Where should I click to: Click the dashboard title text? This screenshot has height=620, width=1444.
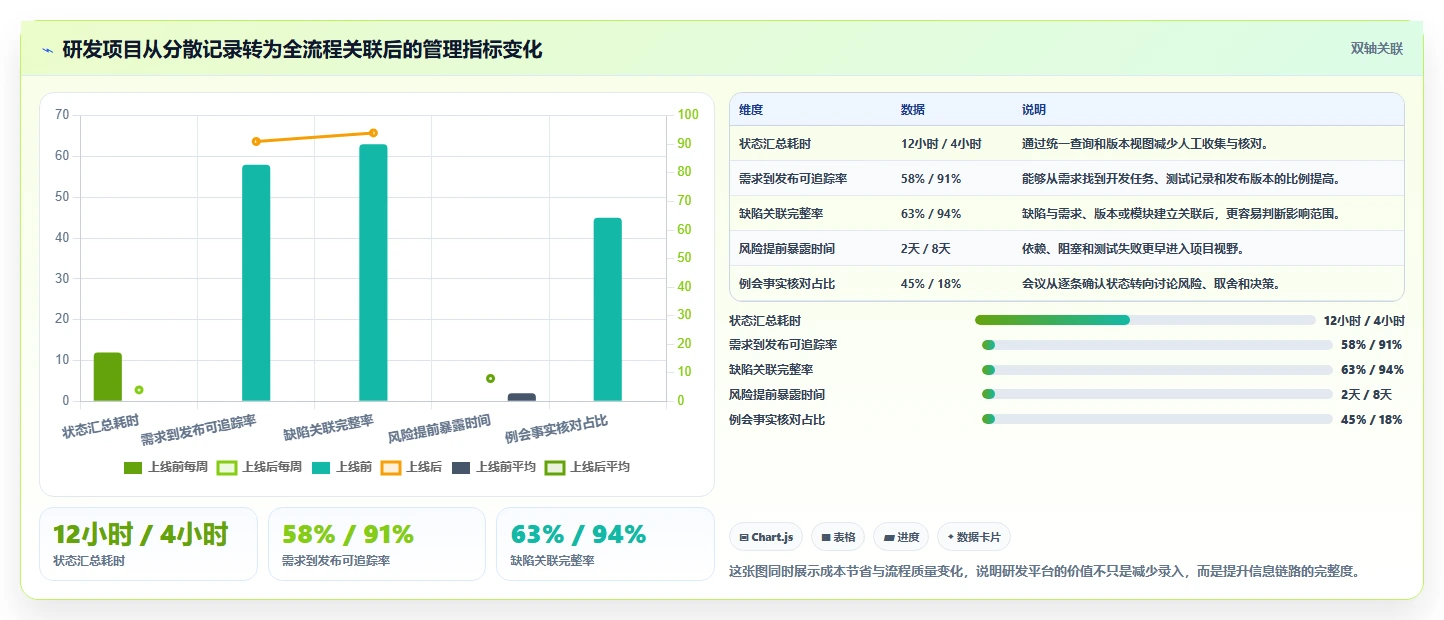click(302, 49)
